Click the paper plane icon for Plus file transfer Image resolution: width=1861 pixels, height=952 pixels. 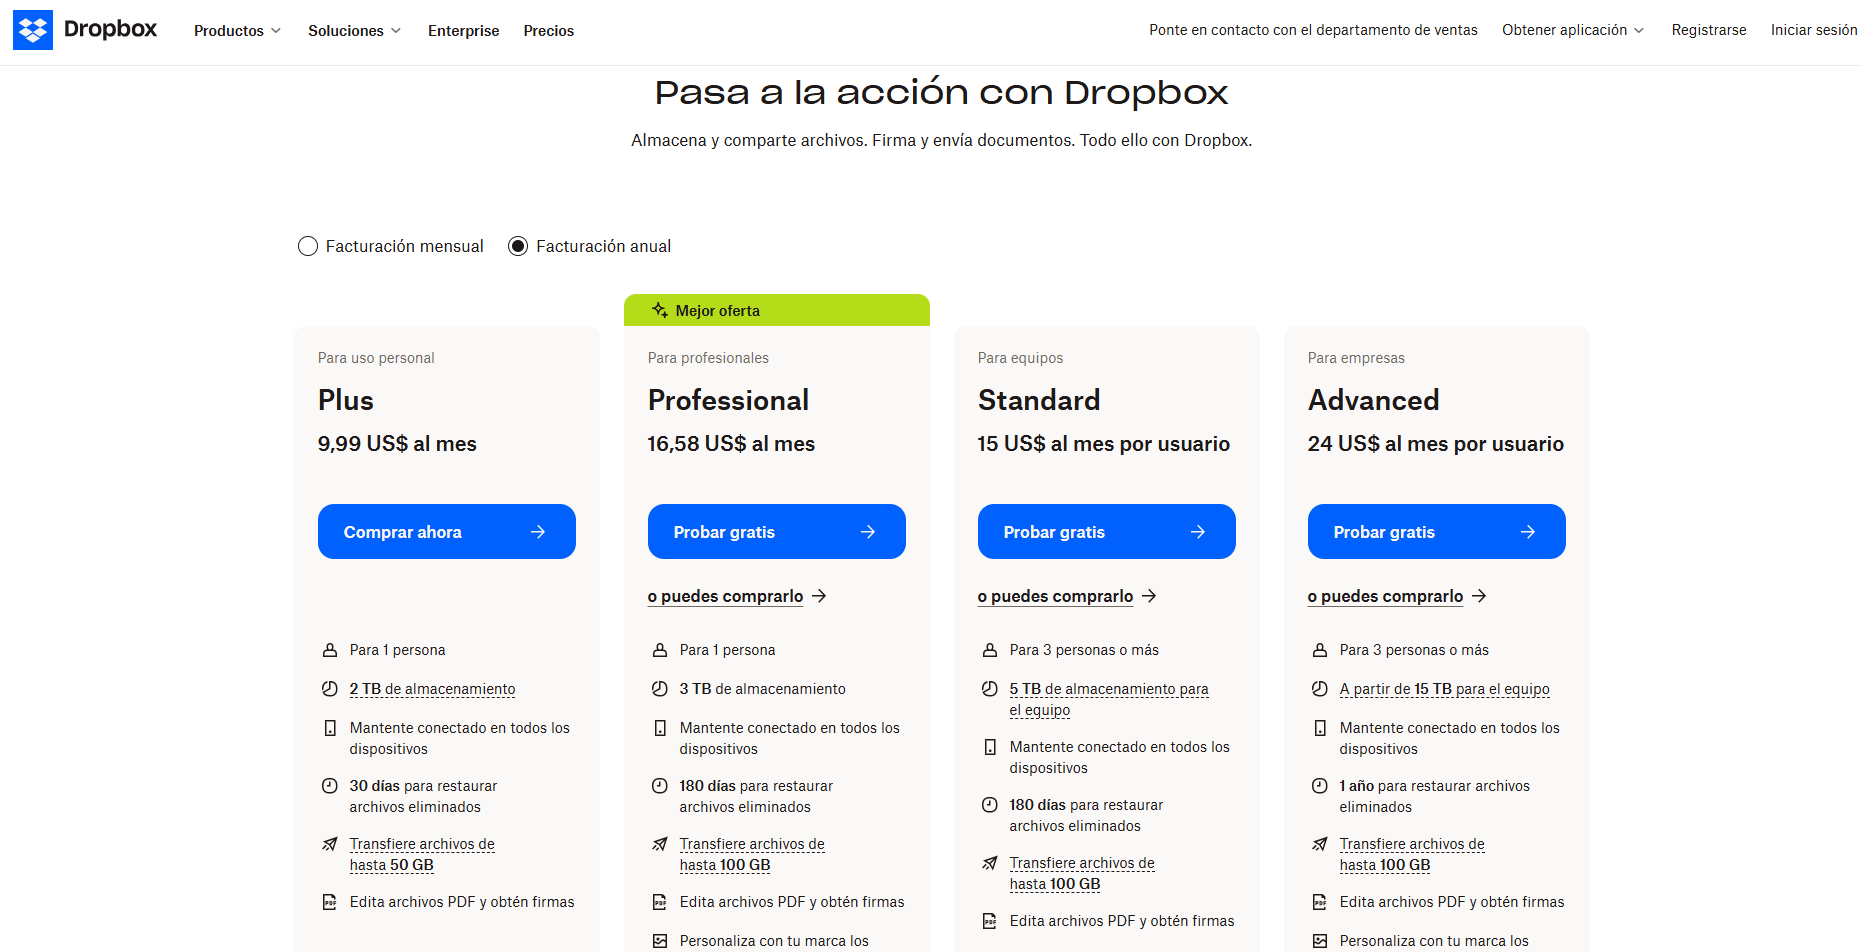point(329,844)
